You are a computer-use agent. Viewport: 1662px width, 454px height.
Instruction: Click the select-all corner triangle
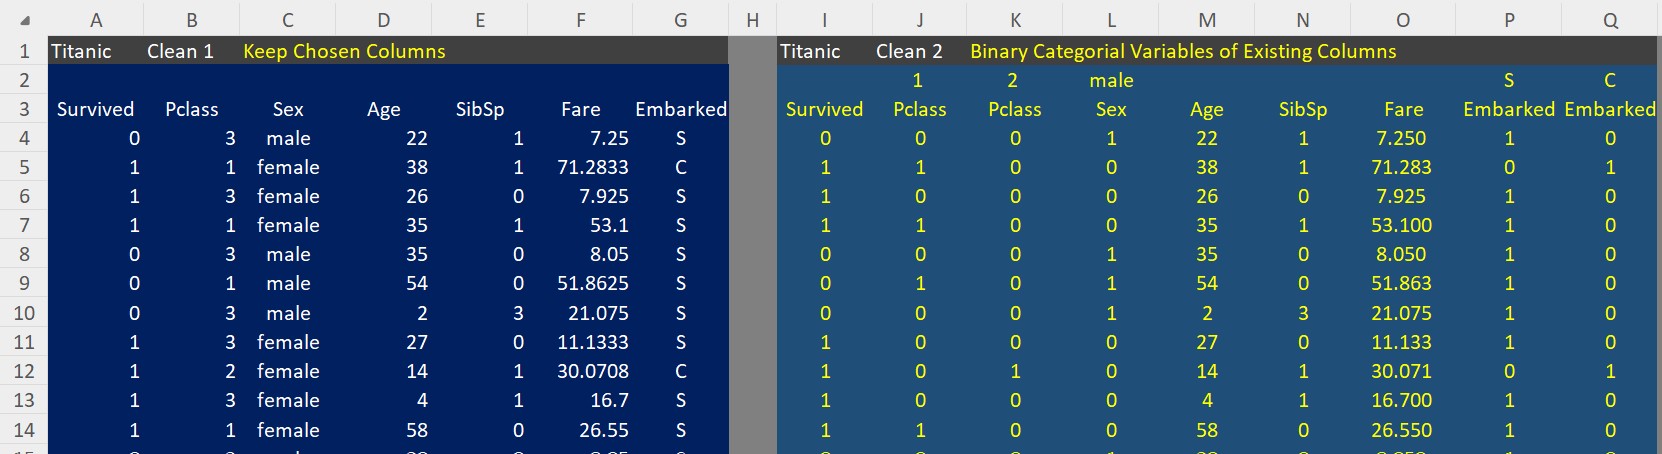(24, 20)
